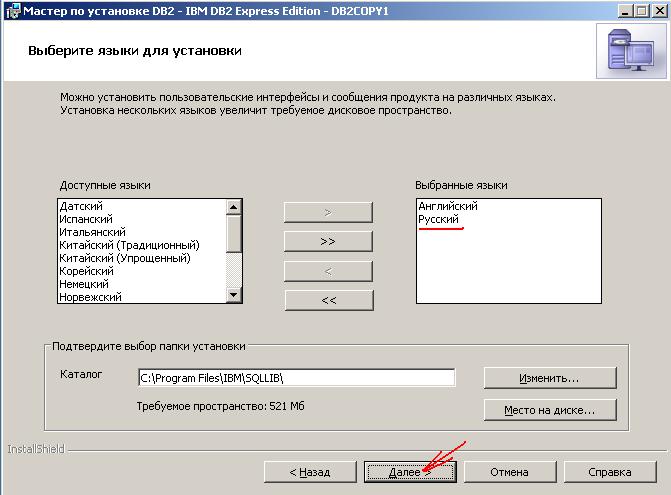
Task: Click the language list scroll up arrow
Action: click(234, 207)
